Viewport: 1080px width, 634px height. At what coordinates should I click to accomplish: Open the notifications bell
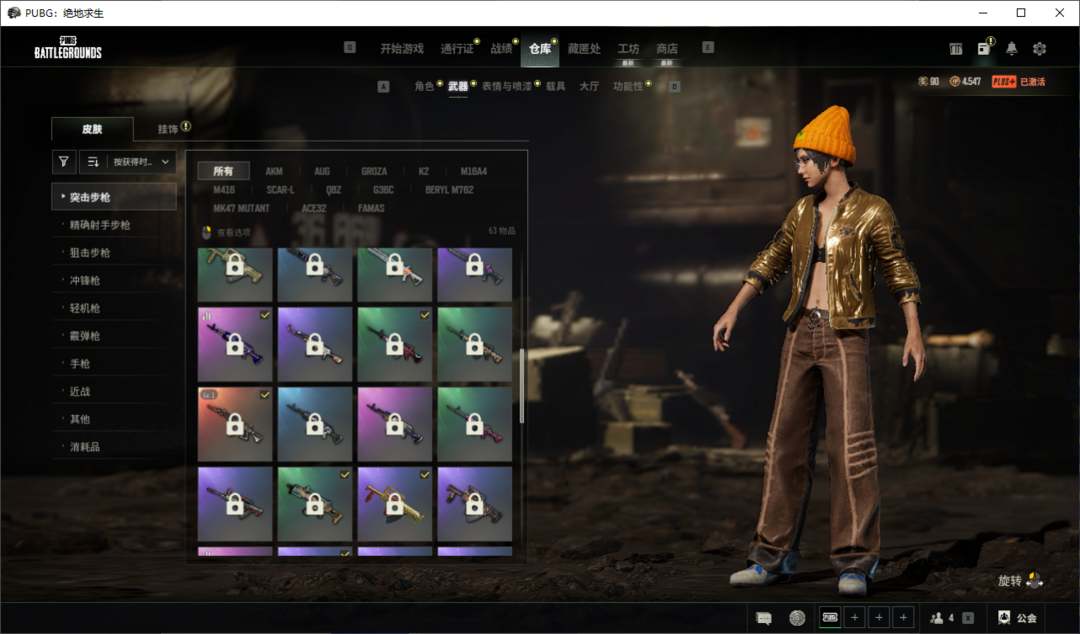[x=1011, y=49]
